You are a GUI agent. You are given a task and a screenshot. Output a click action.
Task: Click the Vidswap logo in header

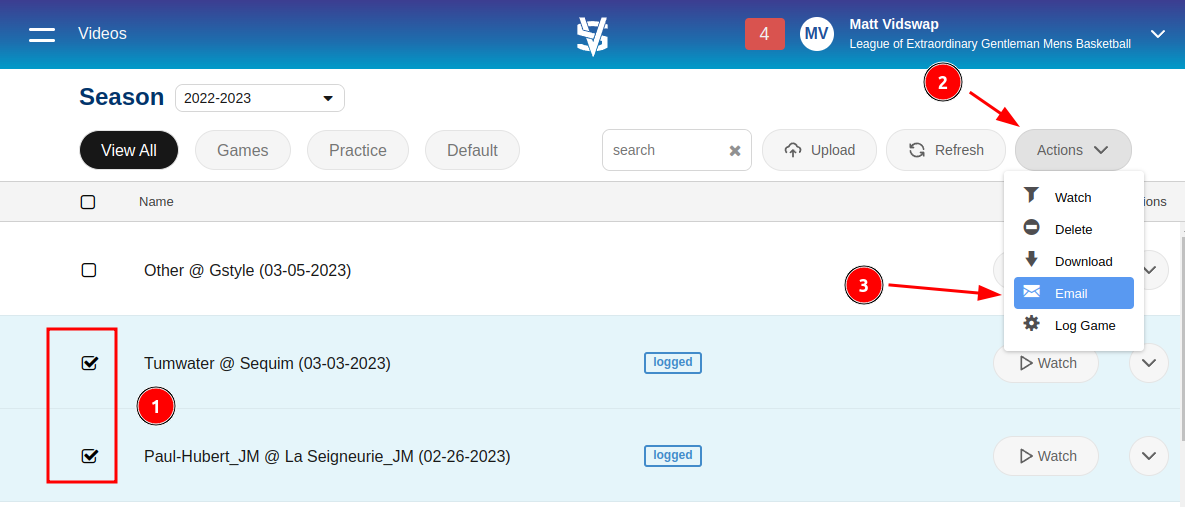point(592,36)
